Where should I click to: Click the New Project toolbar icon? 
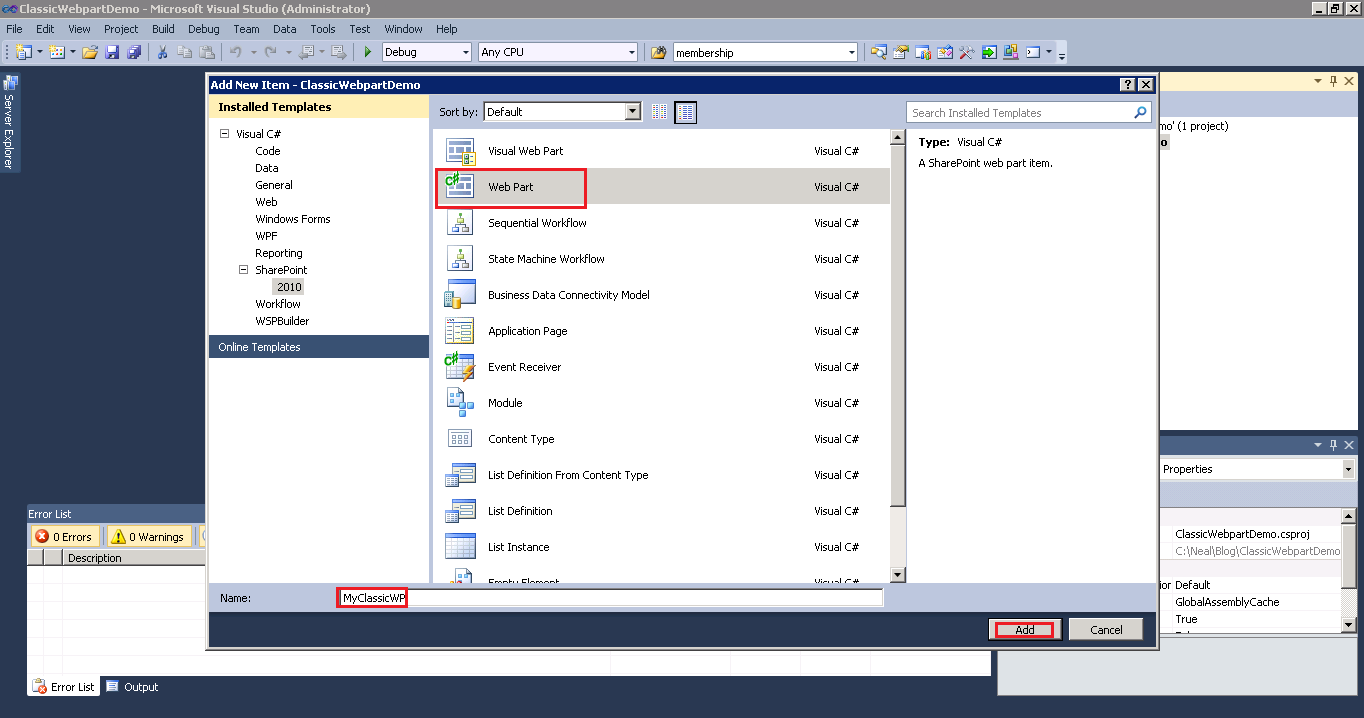(x=24, y=52)
